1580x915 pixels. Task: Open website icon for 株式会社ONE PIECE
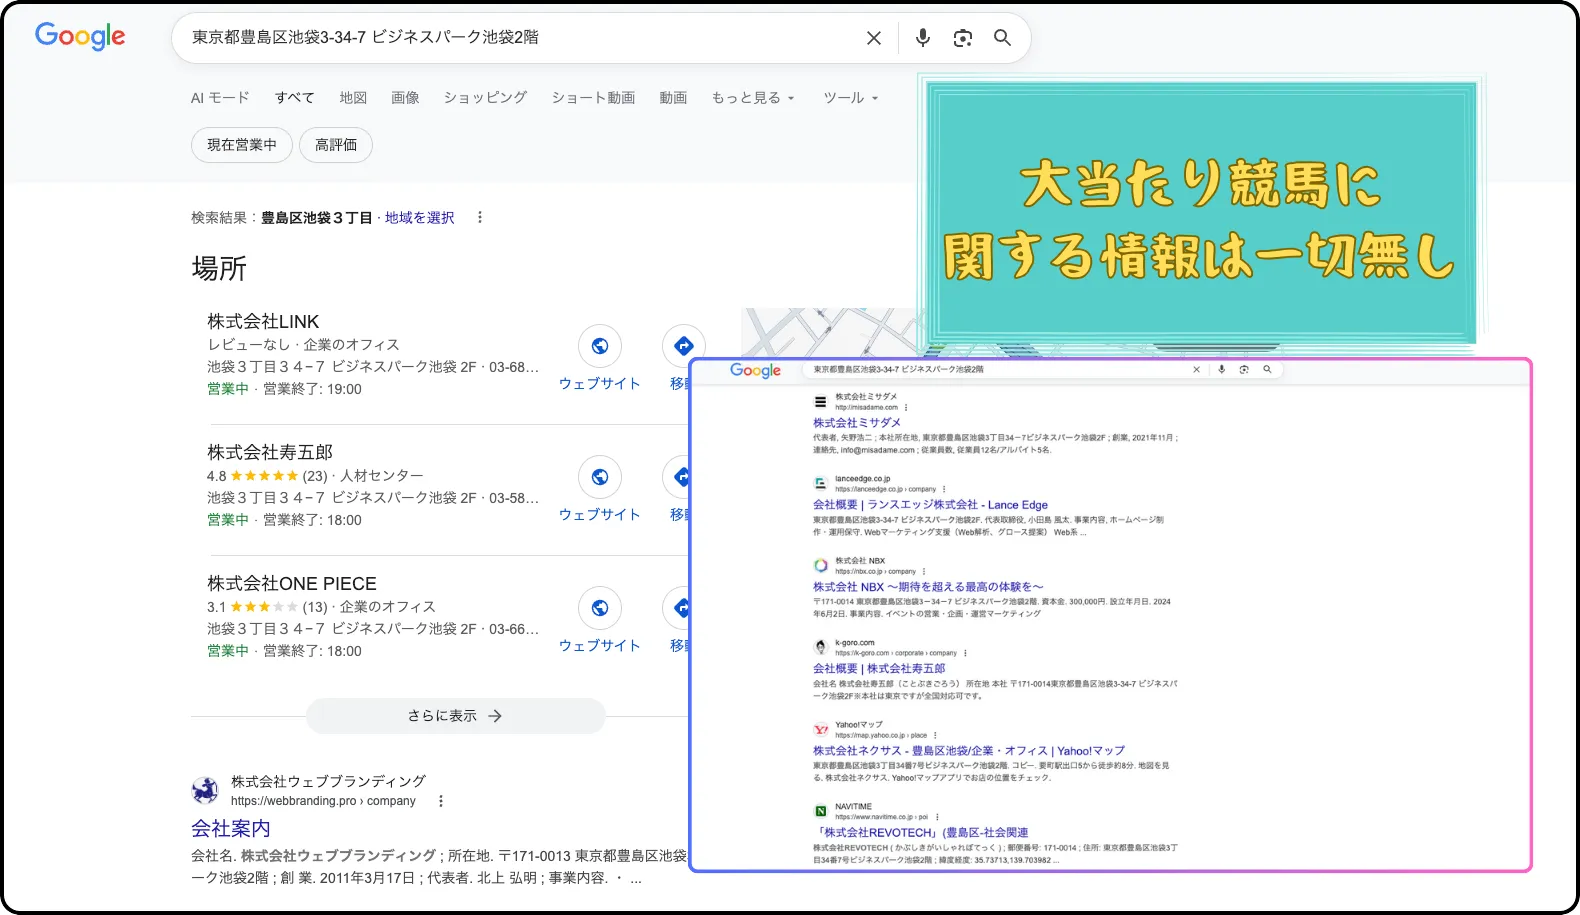coord(600,608)
